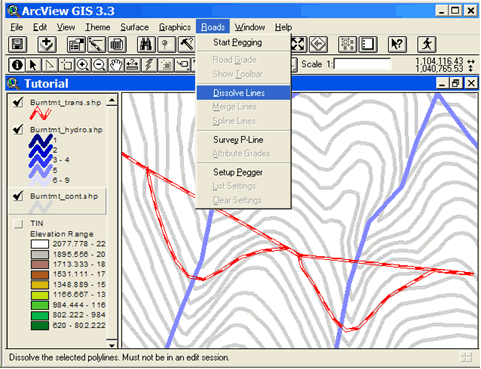Image resolution: width=481 pixels, height=369 pixels.
Task: Click the orange 1531.111 elevation swatch
Action: (40, 275)
